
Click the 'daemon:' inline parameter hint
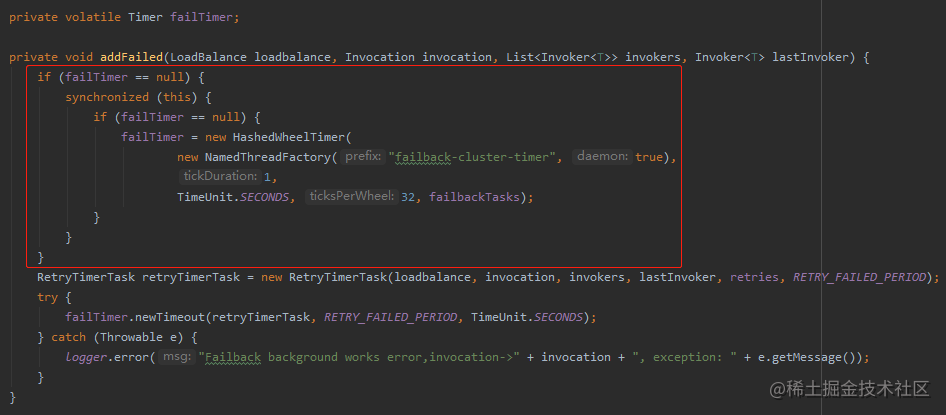coord(603,157)
